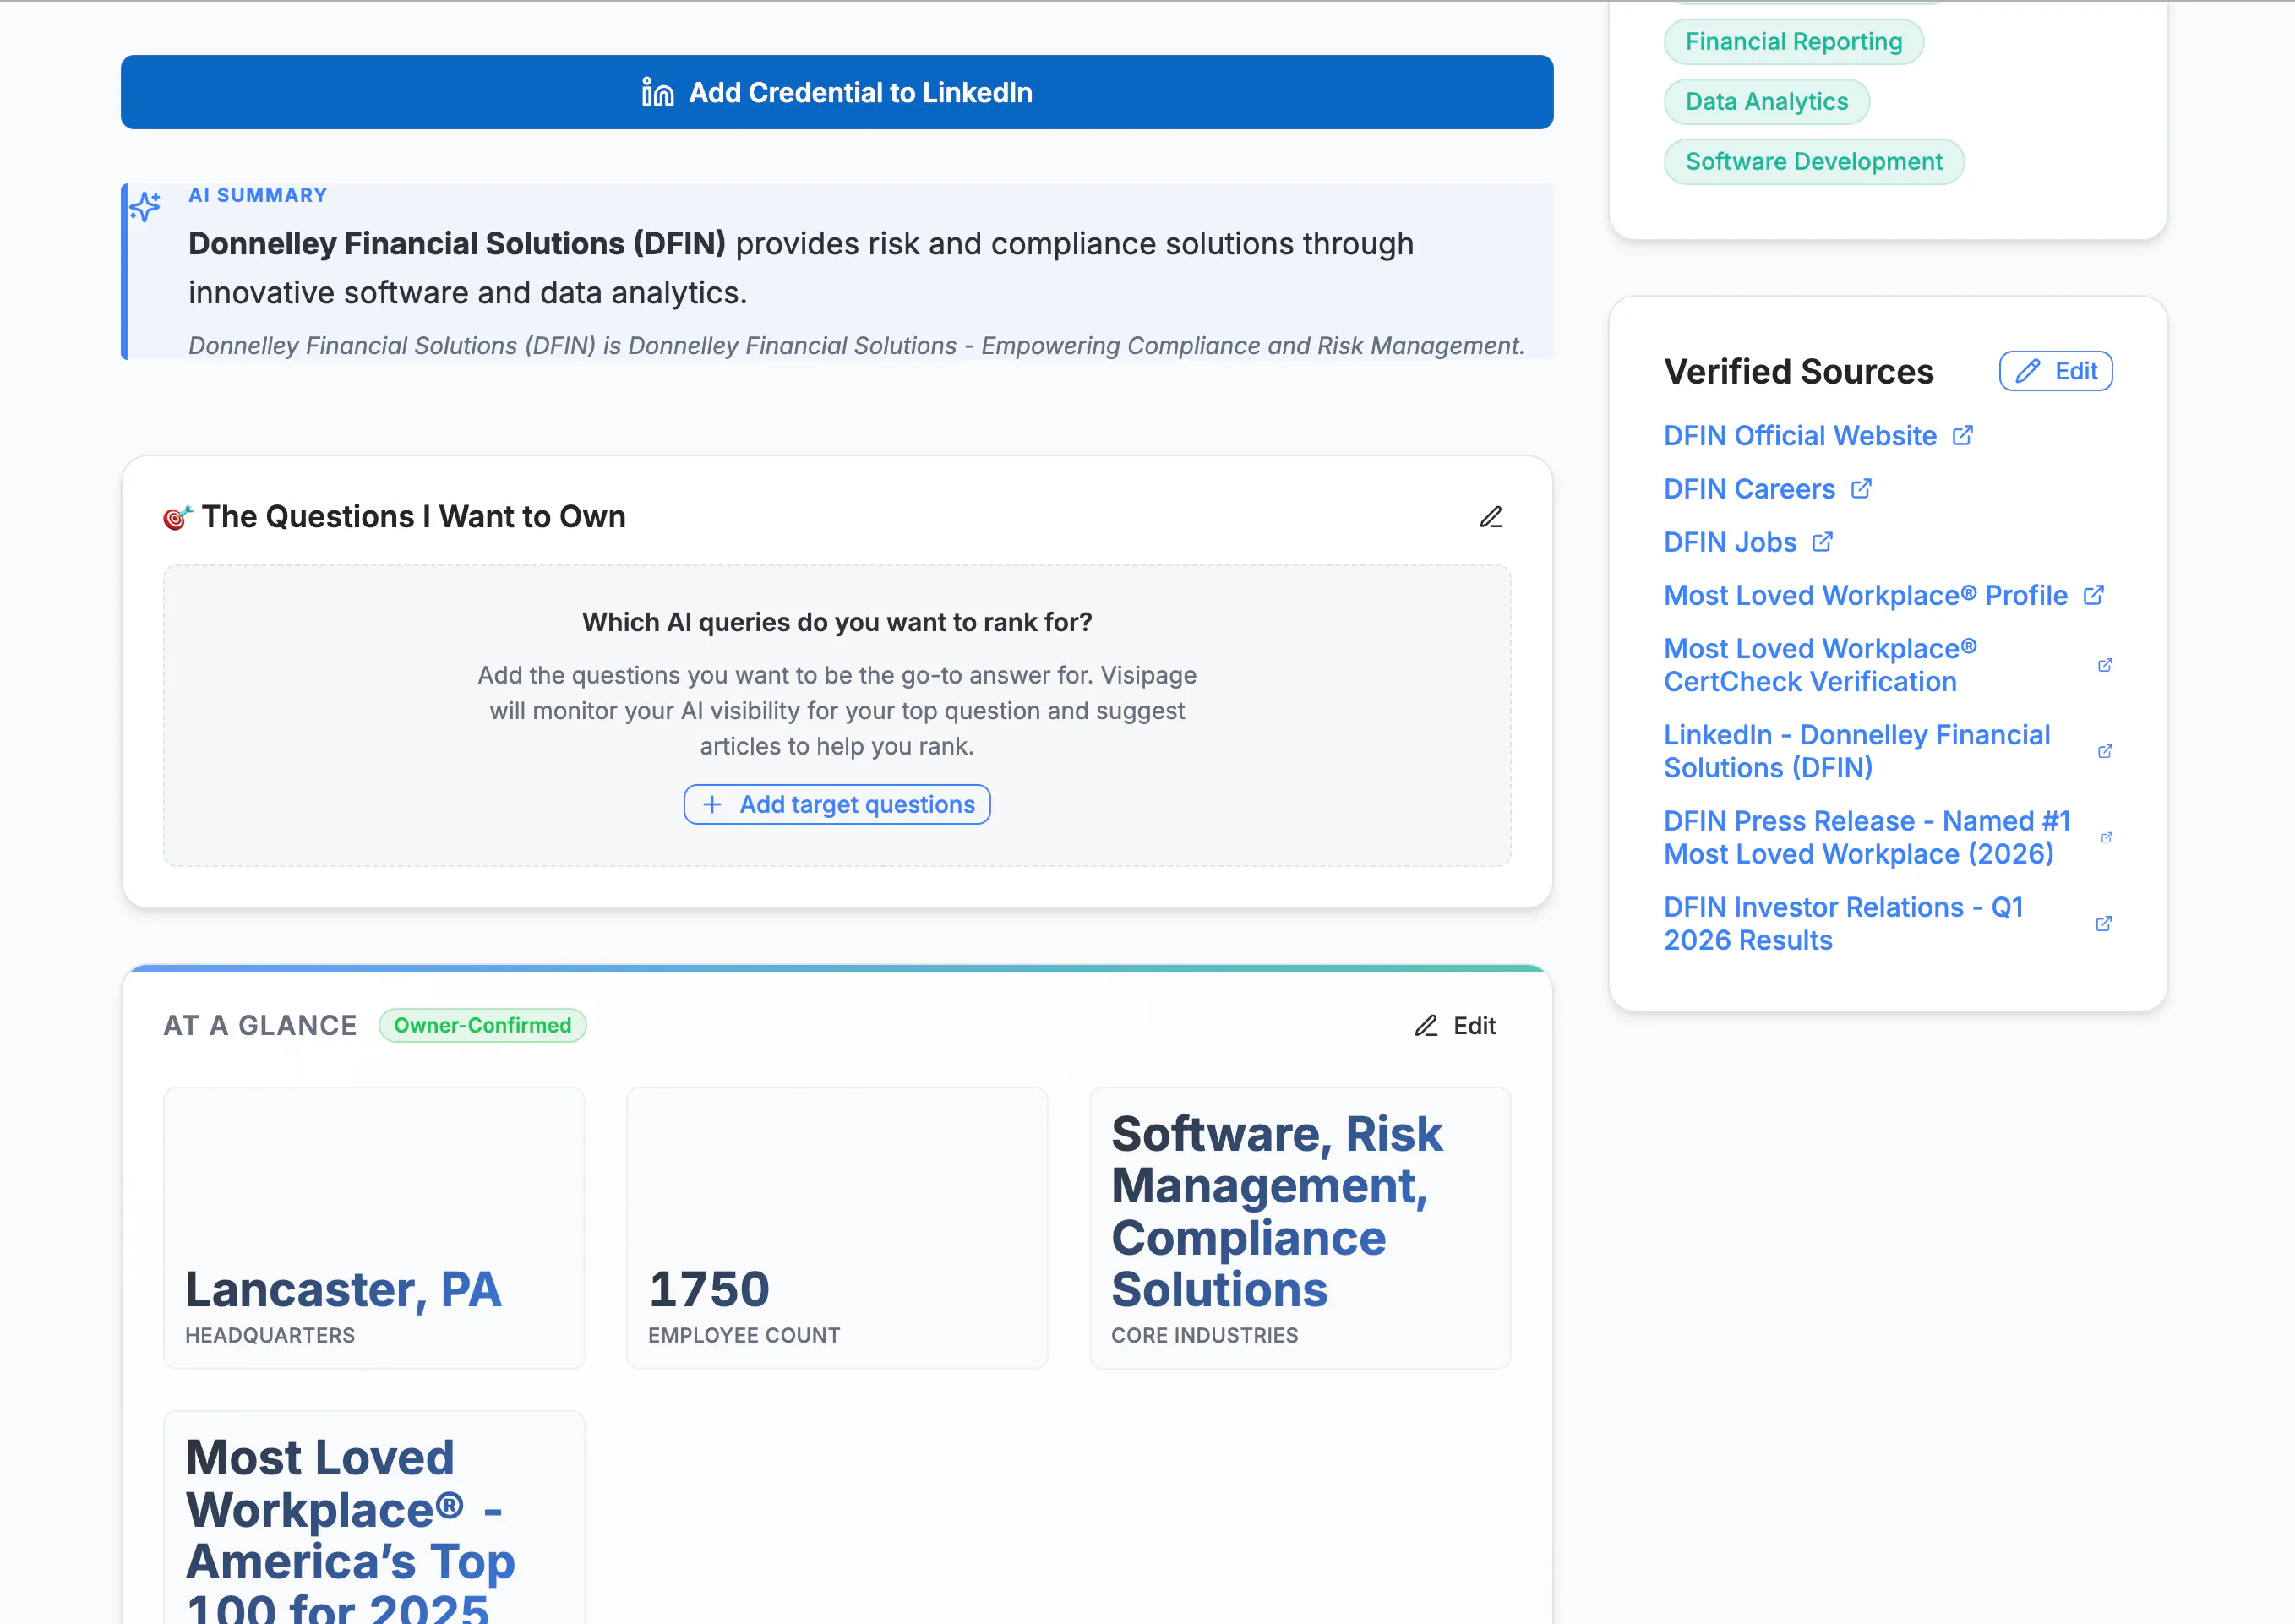Open Most Loved Workplace® CertCheck Verification link

tap(1820, 665)
